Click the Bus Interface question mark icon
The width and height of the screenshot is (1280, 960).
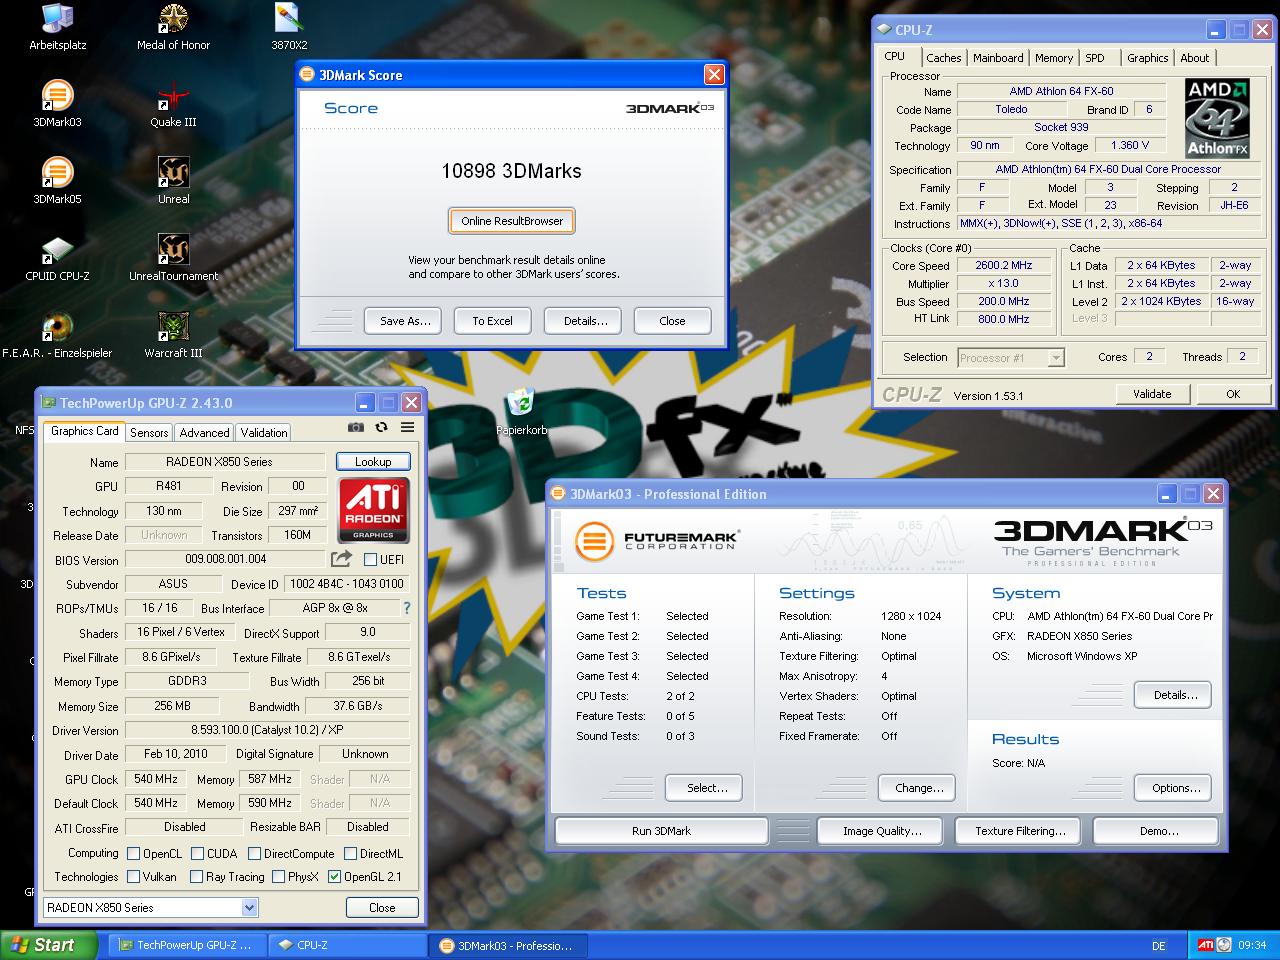[x=407, y=608]
